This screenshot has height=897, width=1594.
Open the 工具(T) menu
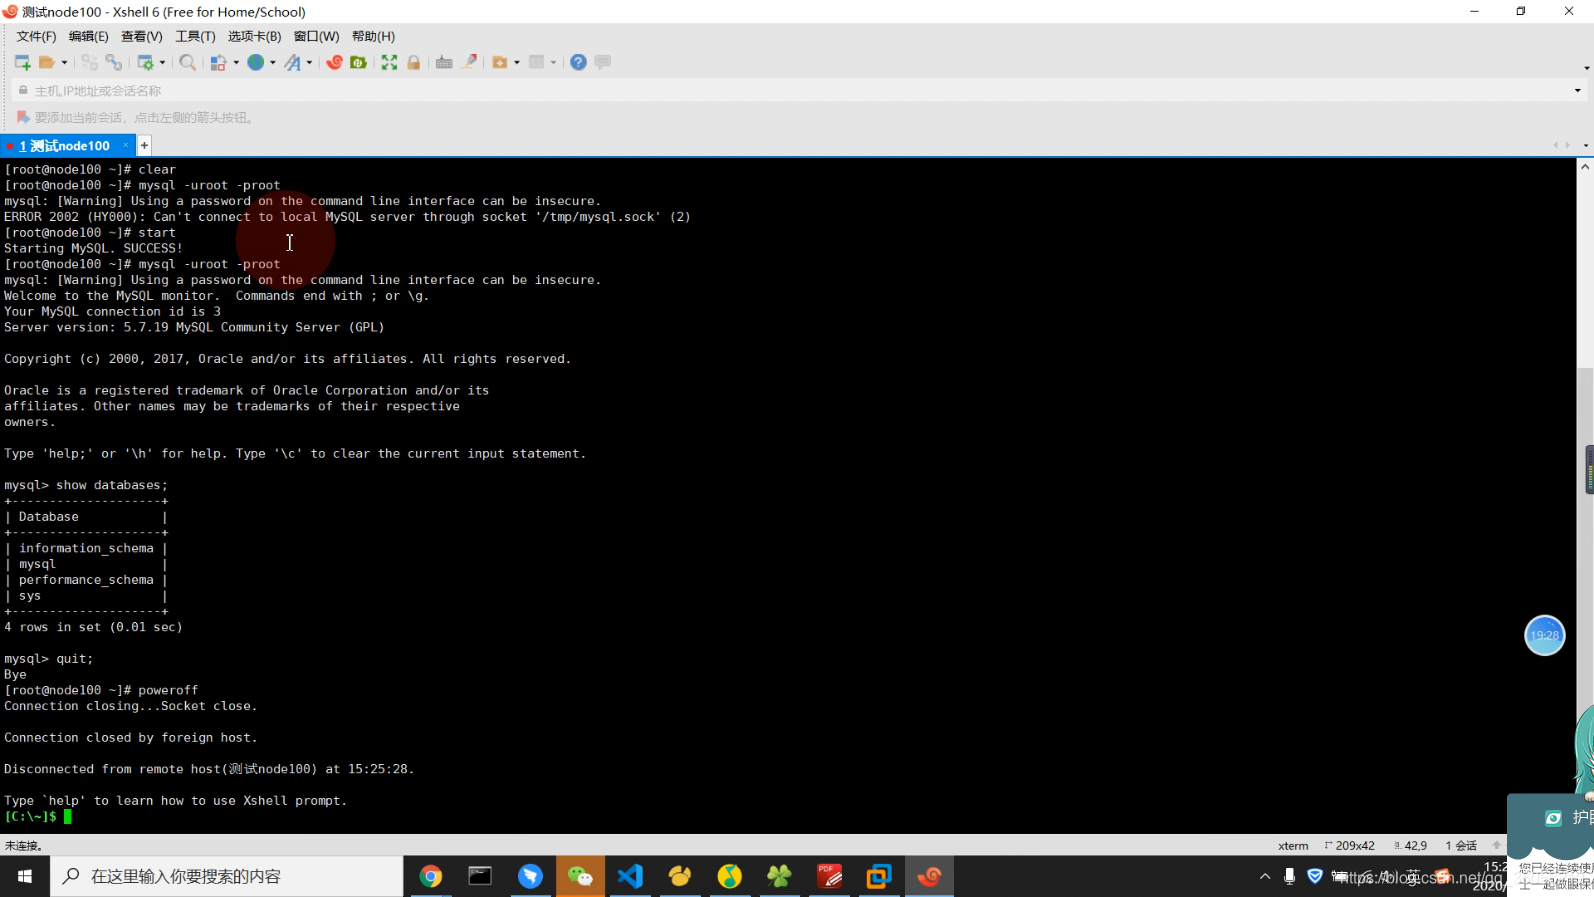(195, 36)
